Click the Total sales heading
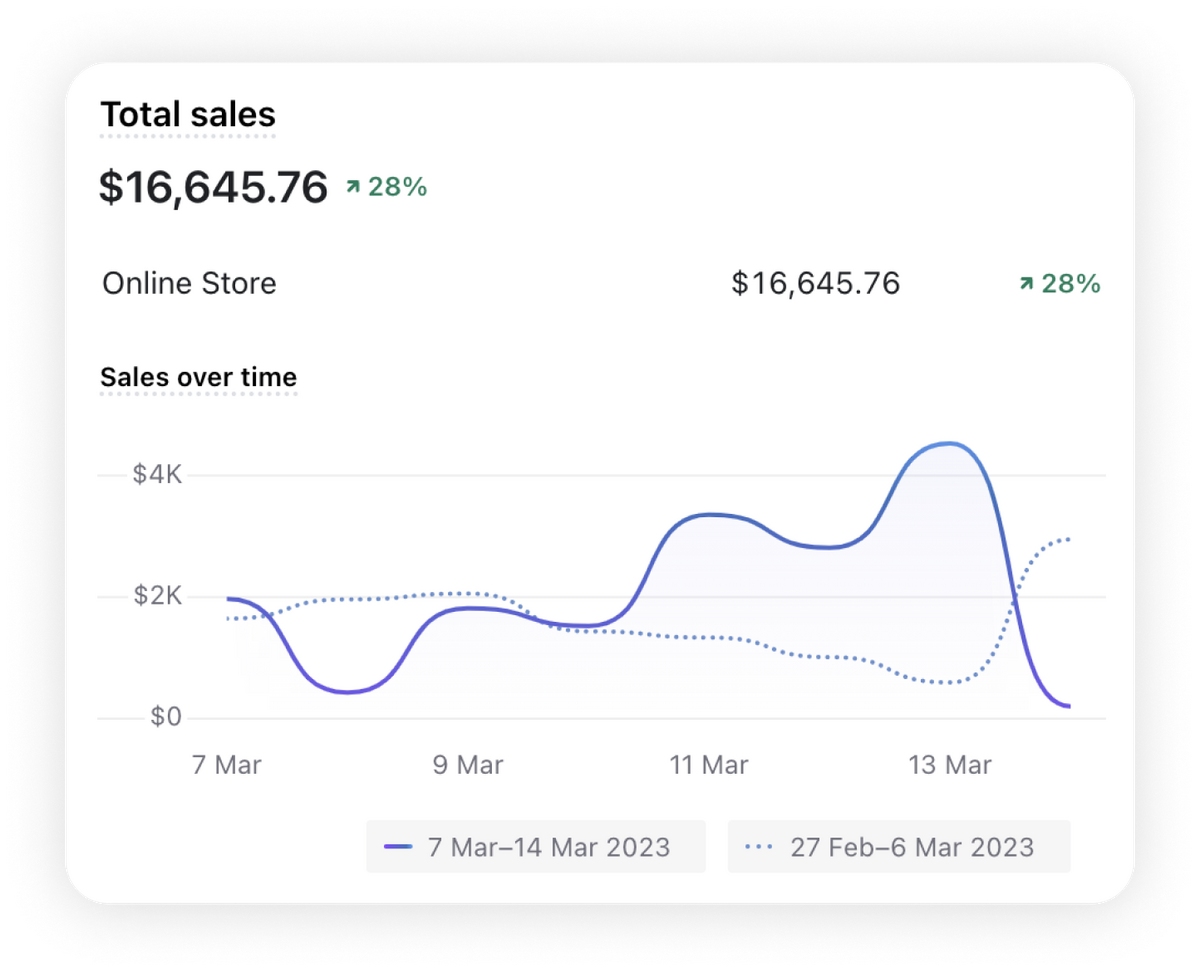The image size is (1200, 973). coord(188,115)
